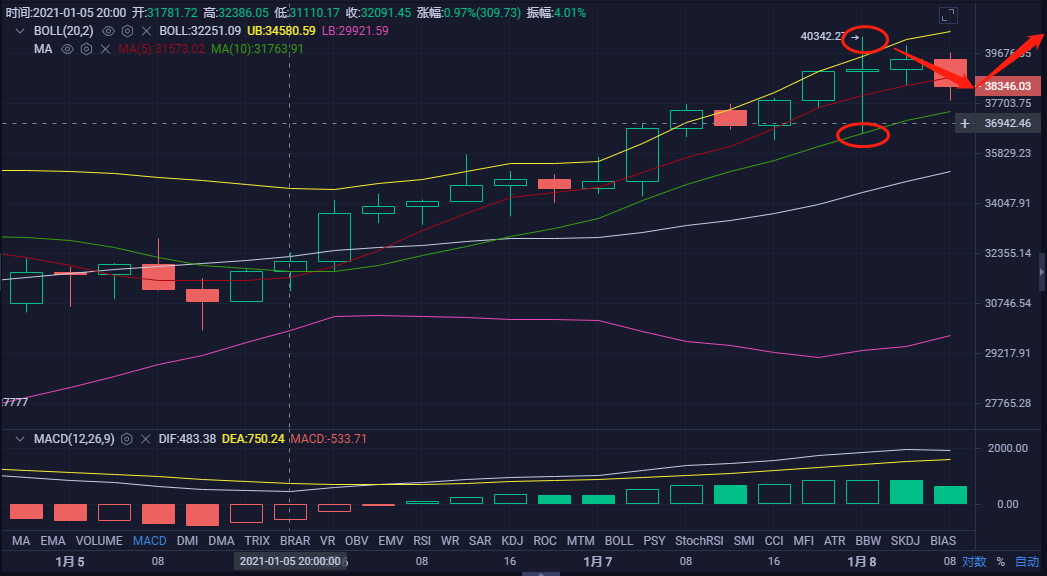Toggle 对数 logarithmic price scale
The width and height of the screenshot is (1047, 576).
(974, 561)
